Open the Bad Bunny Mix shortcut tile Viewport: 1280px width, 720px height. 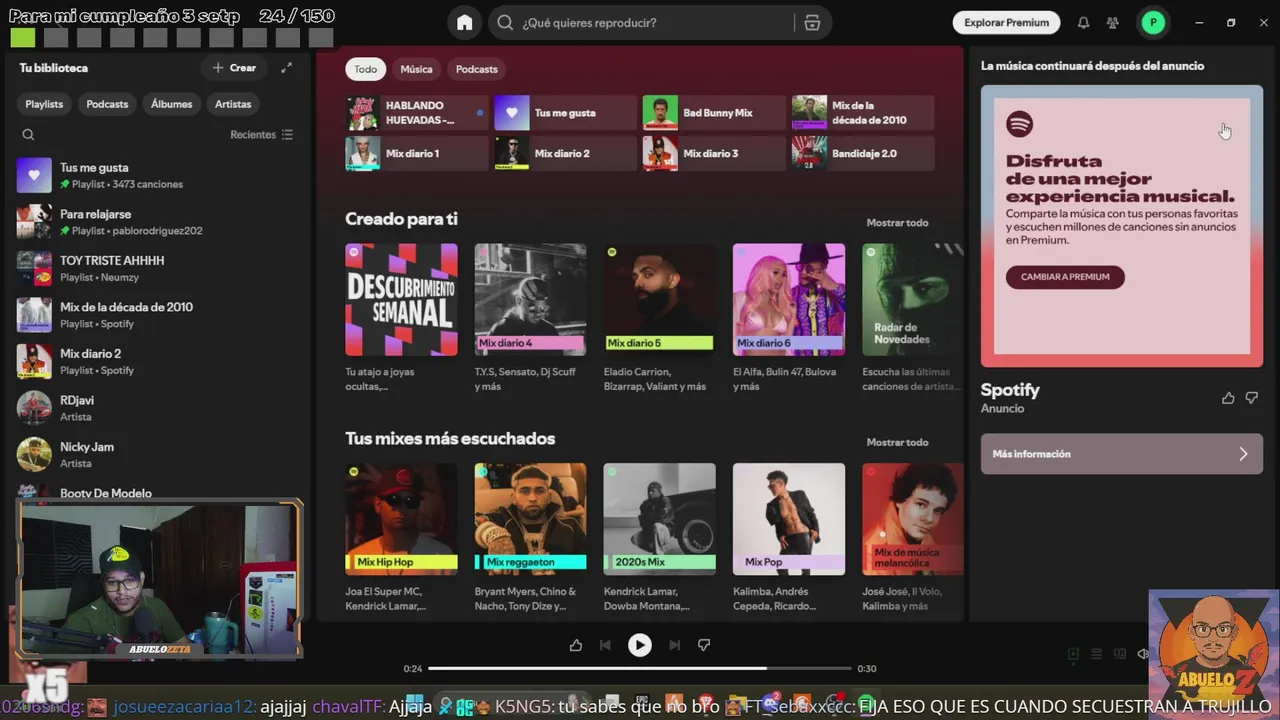714,113
